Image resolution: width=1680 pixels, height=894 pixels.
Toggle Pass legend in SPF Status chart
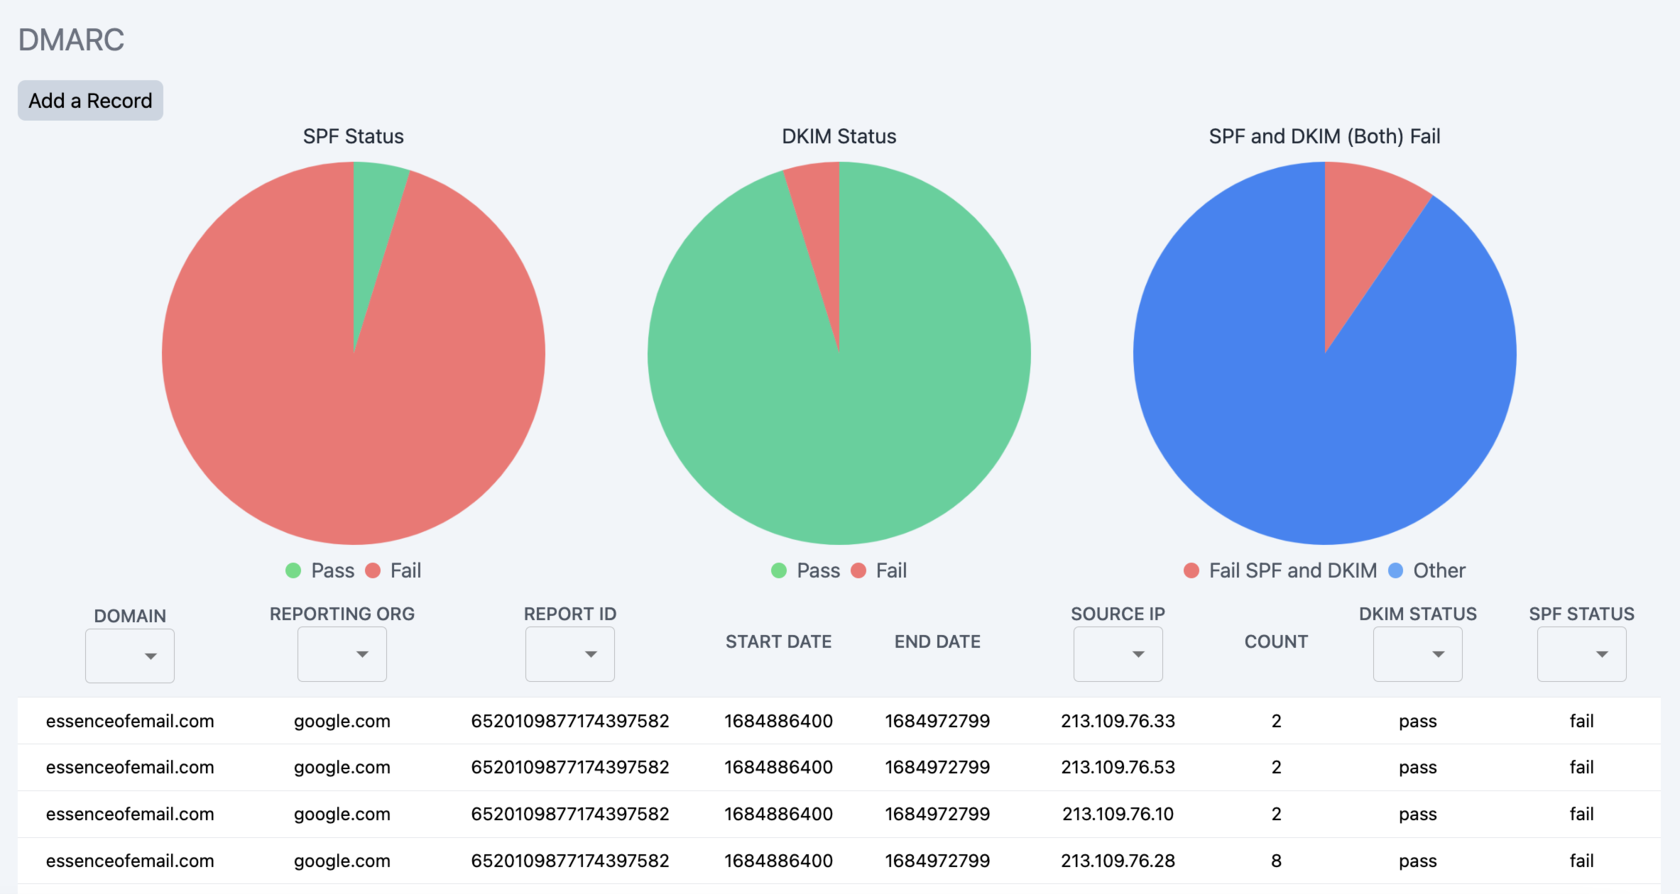tap(320, 571)
